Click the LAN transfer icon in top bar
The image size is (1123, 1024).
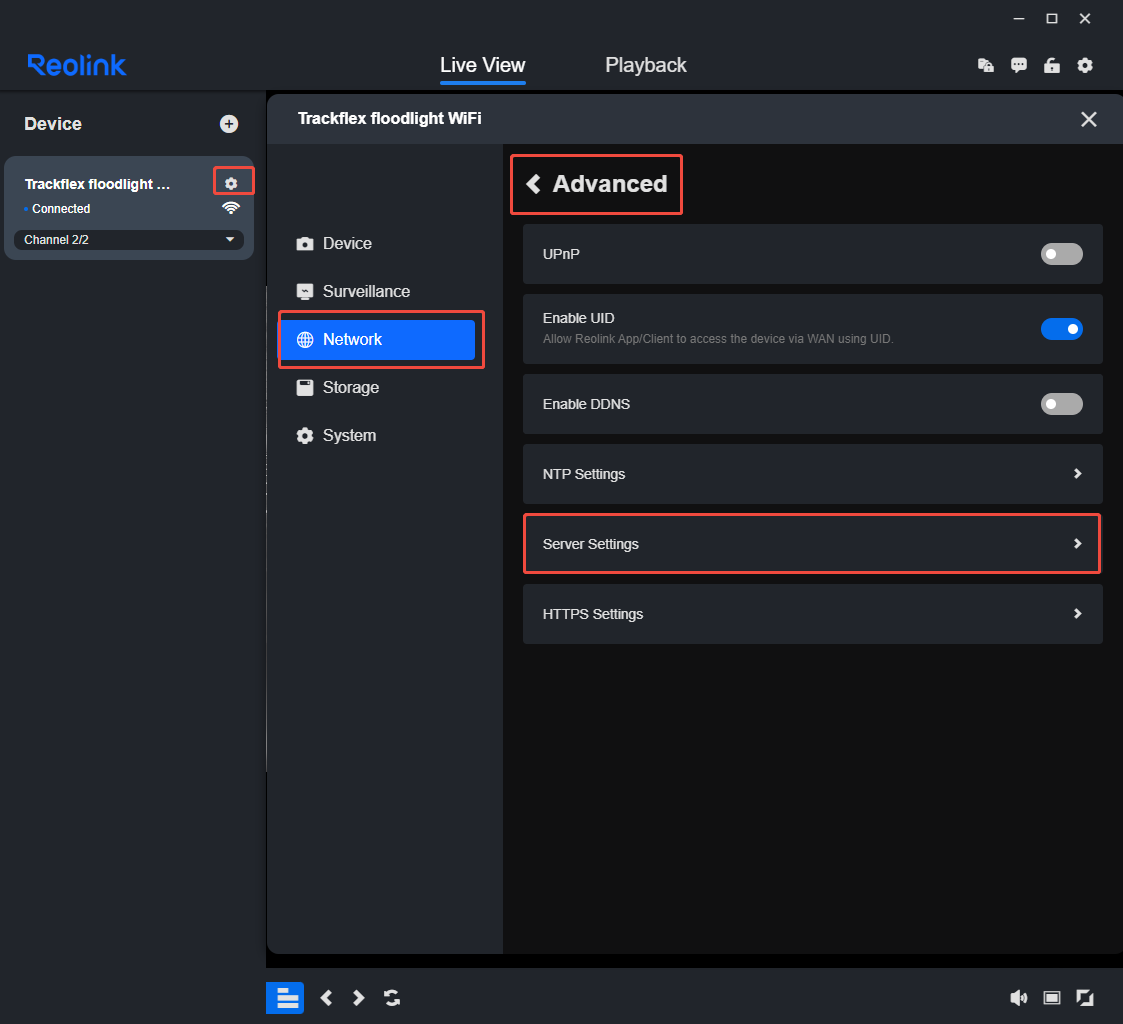point(985,65)
